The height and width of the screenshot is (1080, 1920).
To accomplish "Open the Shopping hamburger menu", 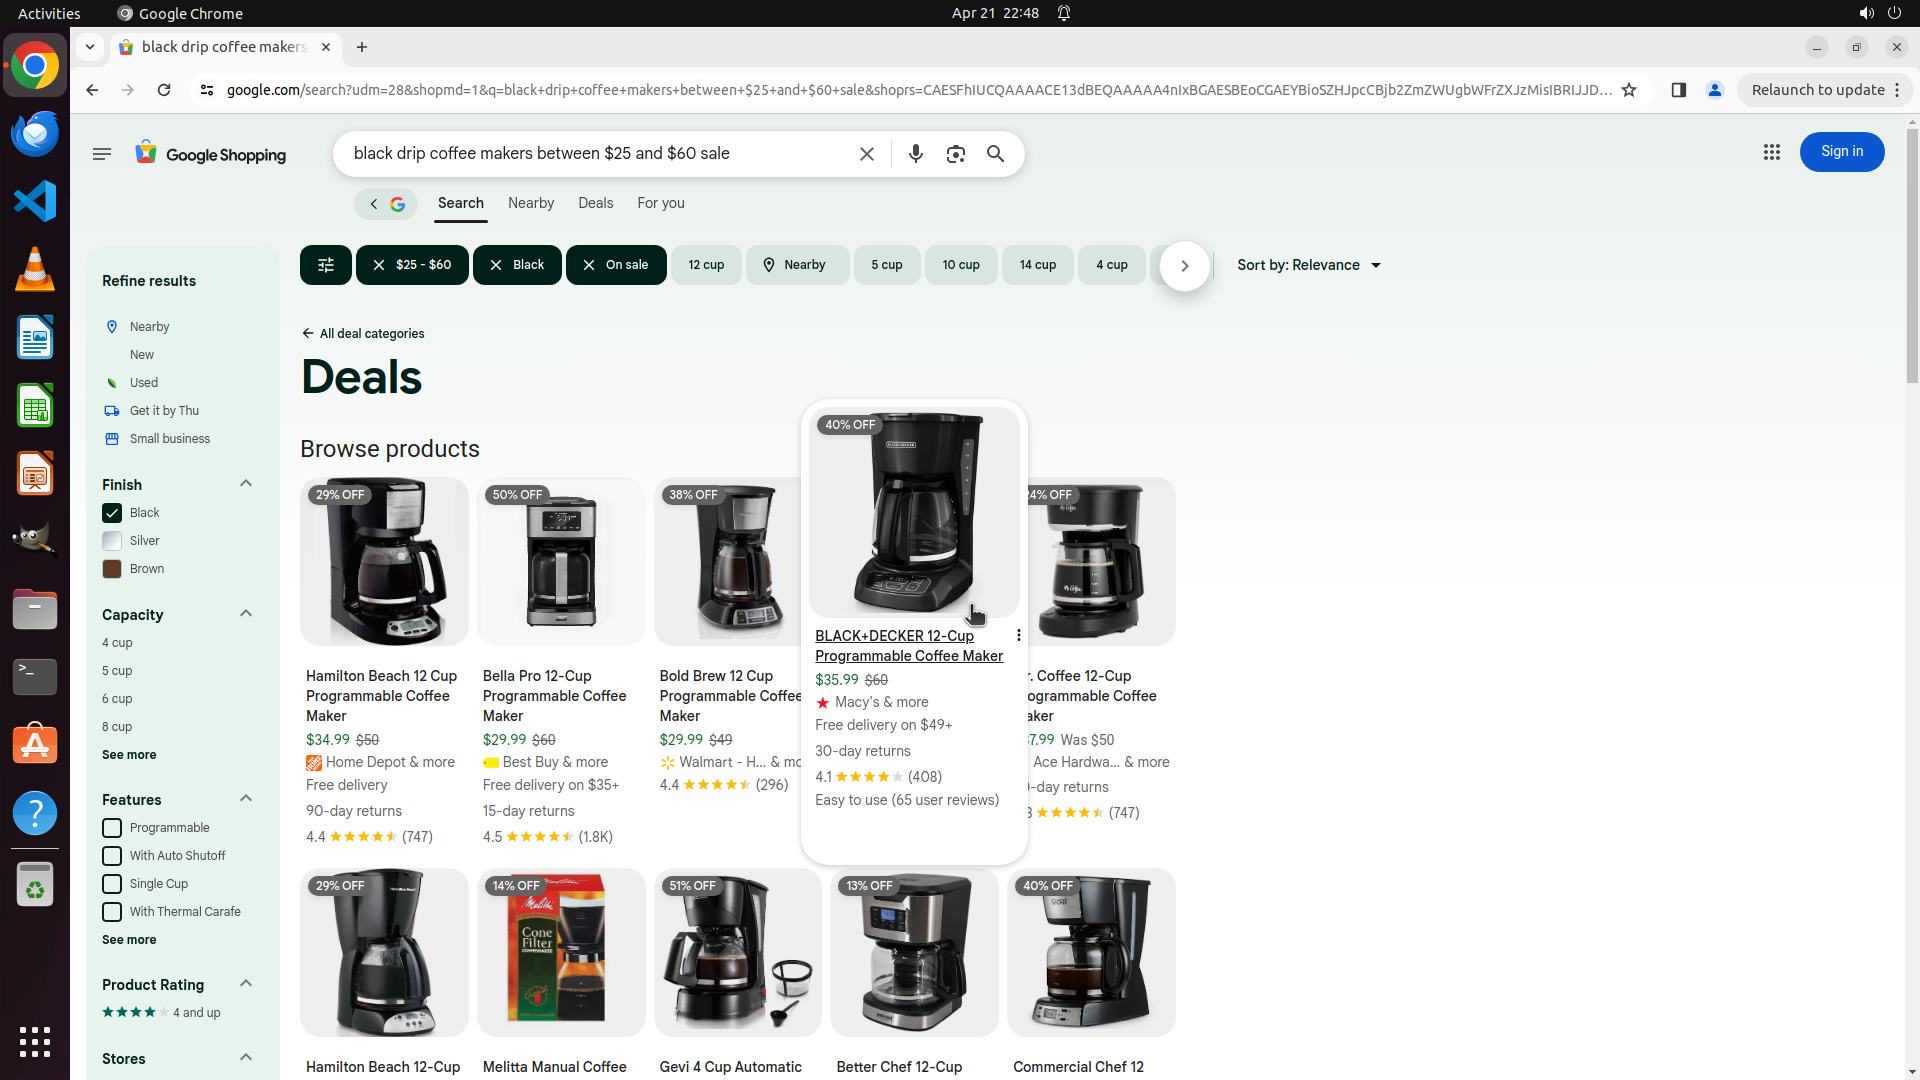I will point(101,154).
